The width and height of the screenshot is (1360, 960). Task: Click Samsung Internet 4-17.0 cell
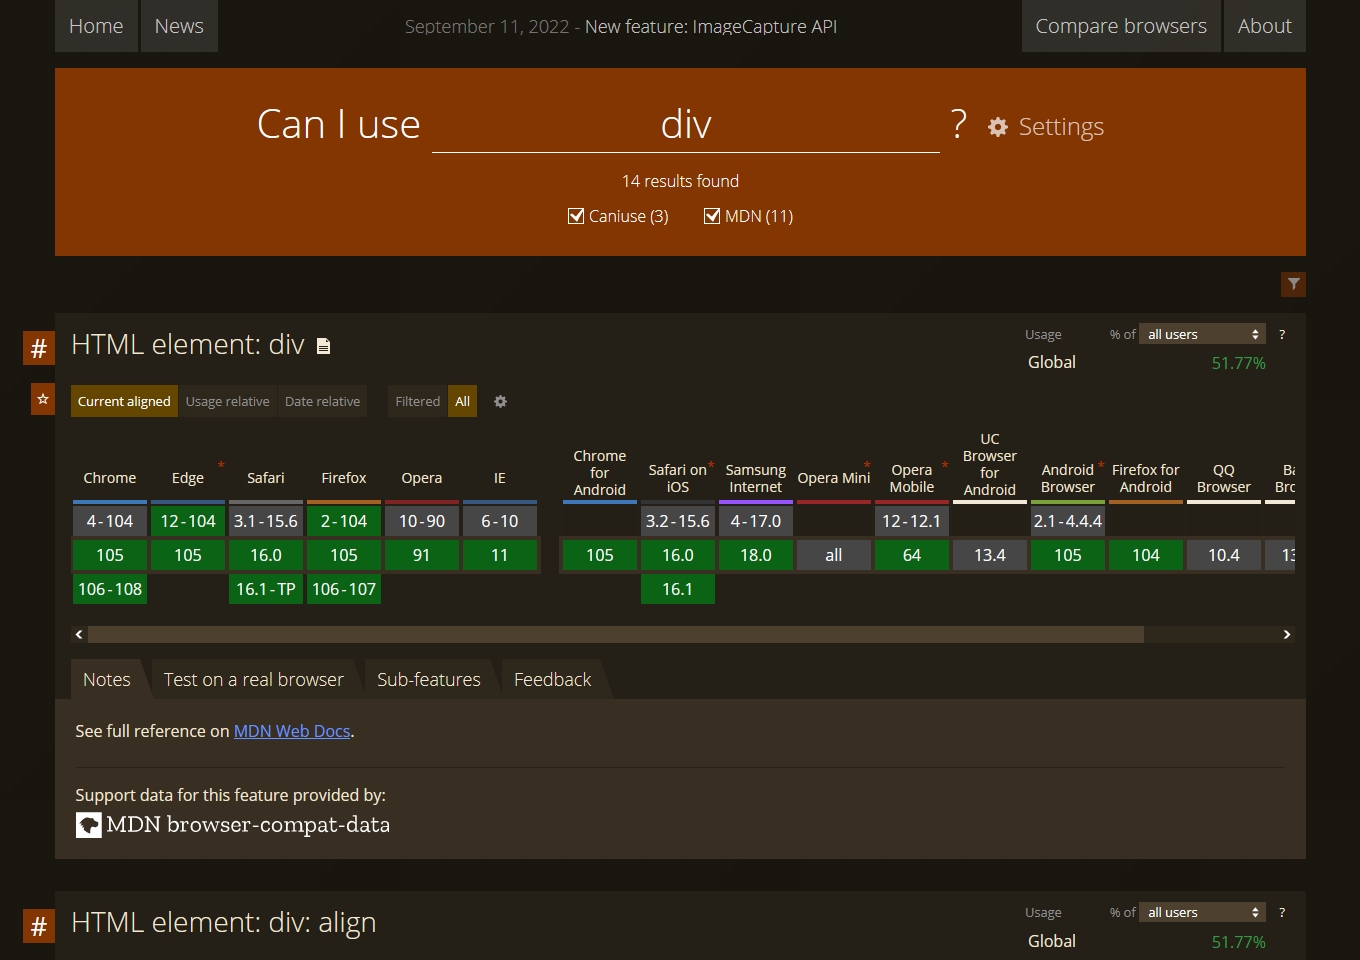[756, 521]
